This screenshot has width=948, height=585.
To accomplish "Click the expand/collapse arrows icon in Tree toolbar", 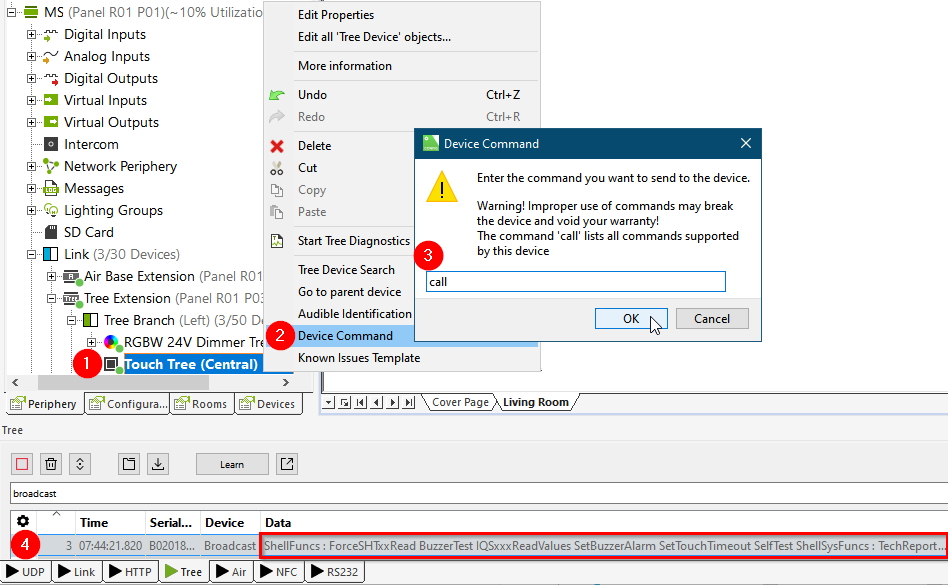I will pyautogui.click(x=81, y=463).
